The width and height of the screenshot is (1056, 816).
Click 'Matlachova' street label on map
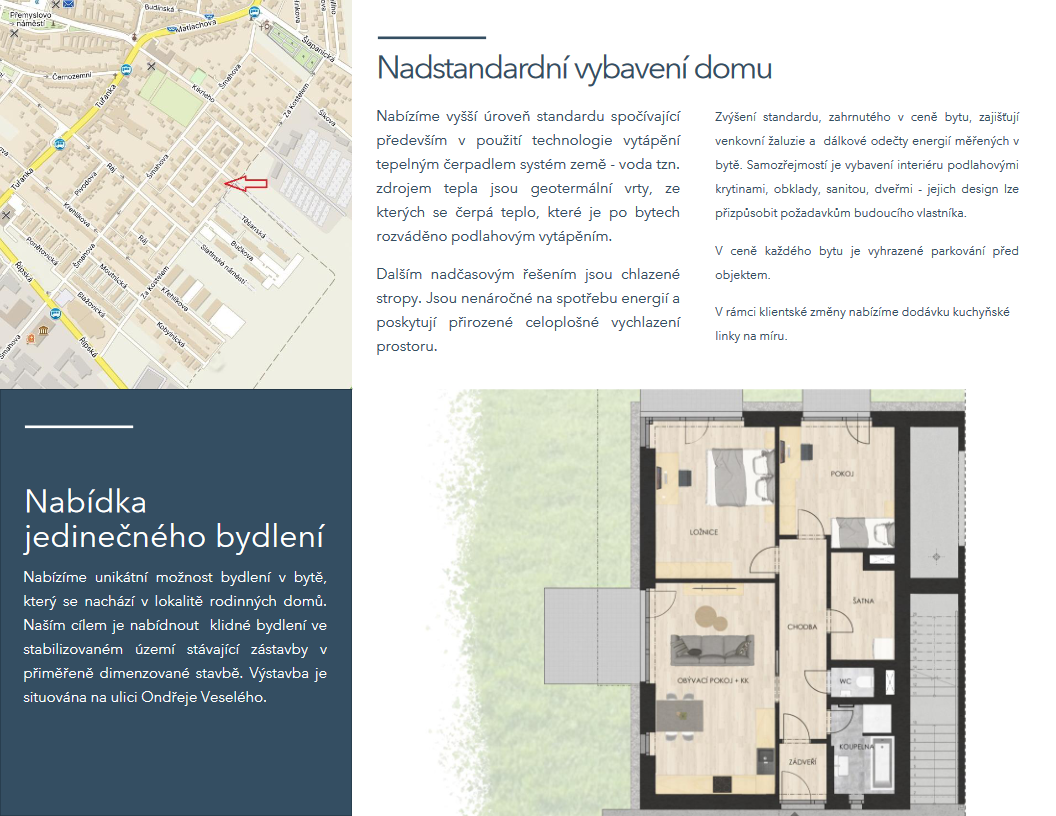tap(195, 26)
